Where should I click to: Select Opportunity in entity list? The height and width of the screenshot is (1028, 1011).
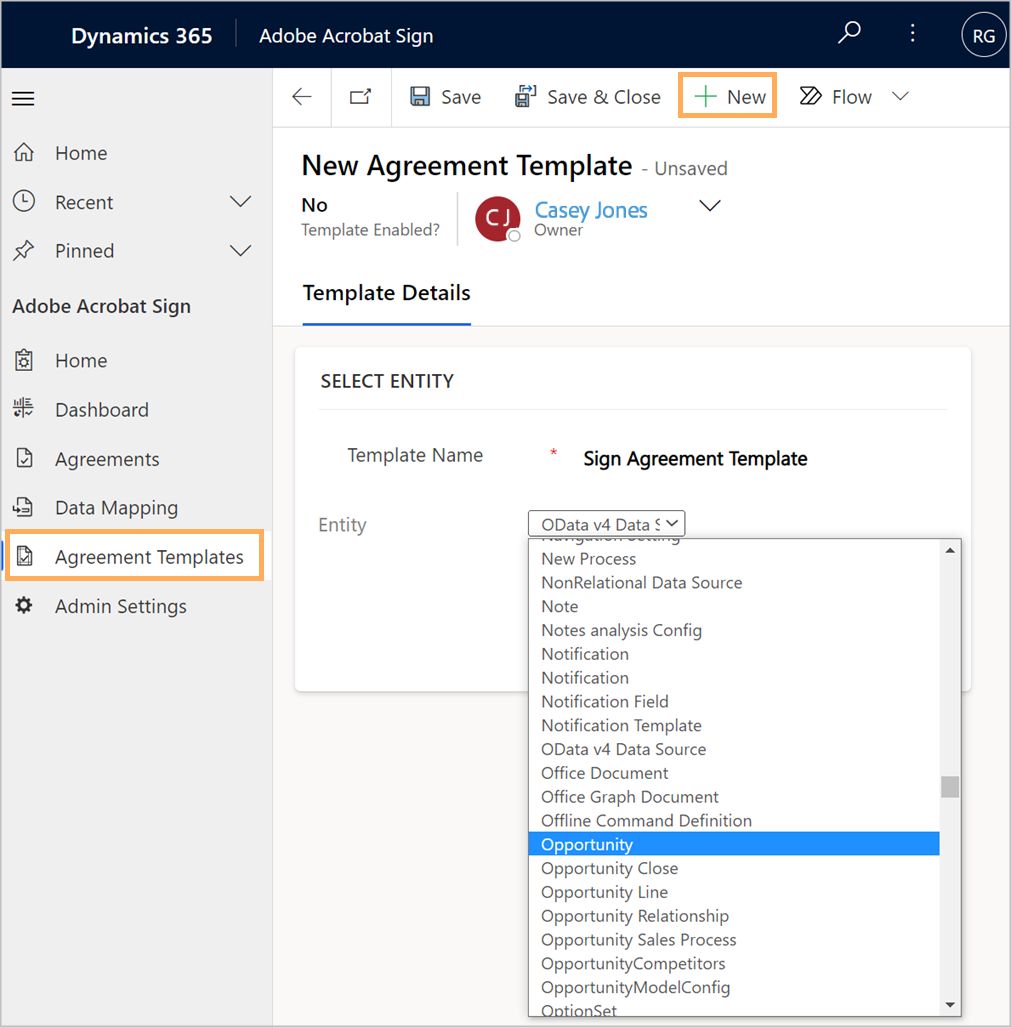pyautogui.click(x=734, y=844)
